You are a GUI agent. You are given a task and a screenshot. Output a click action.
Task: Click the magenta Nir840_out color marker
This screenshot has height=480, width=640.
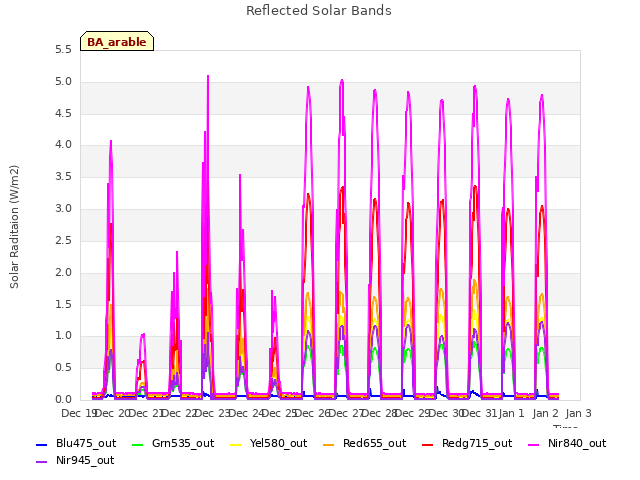pyautogui.click(x=533, y=444)
